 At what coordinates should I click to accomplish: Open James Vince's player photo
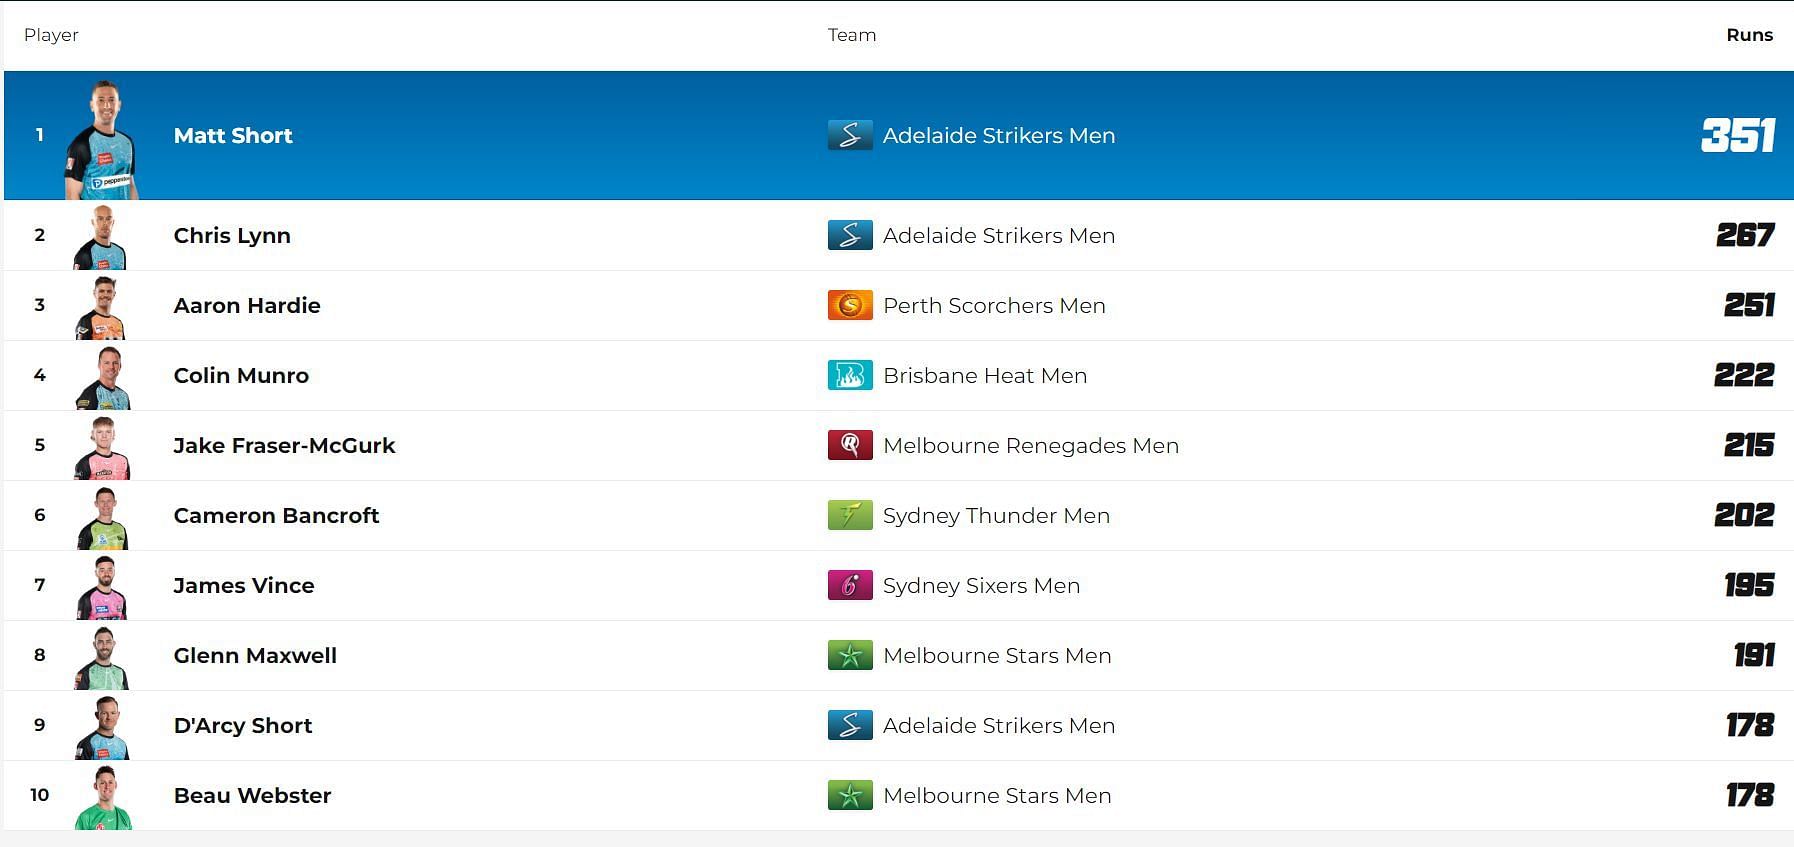[x=102, y=588]
